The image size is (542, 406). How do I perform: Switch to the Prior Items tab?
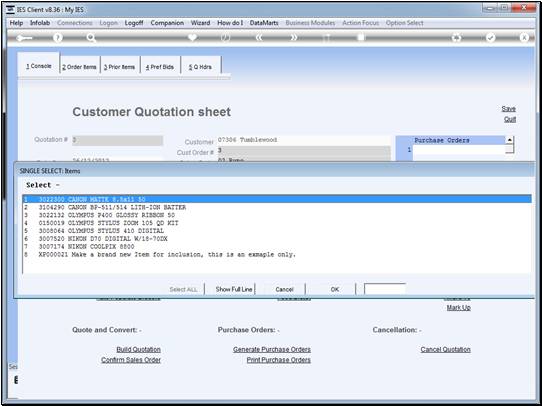tap(120, 67)
